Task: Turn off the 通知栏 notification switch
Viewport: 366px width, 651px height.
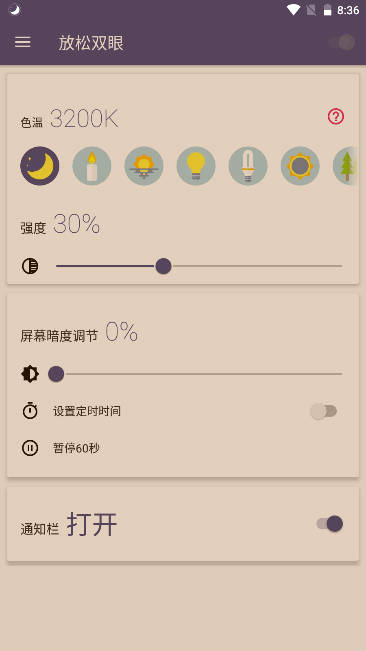Action: coord(330,524)
